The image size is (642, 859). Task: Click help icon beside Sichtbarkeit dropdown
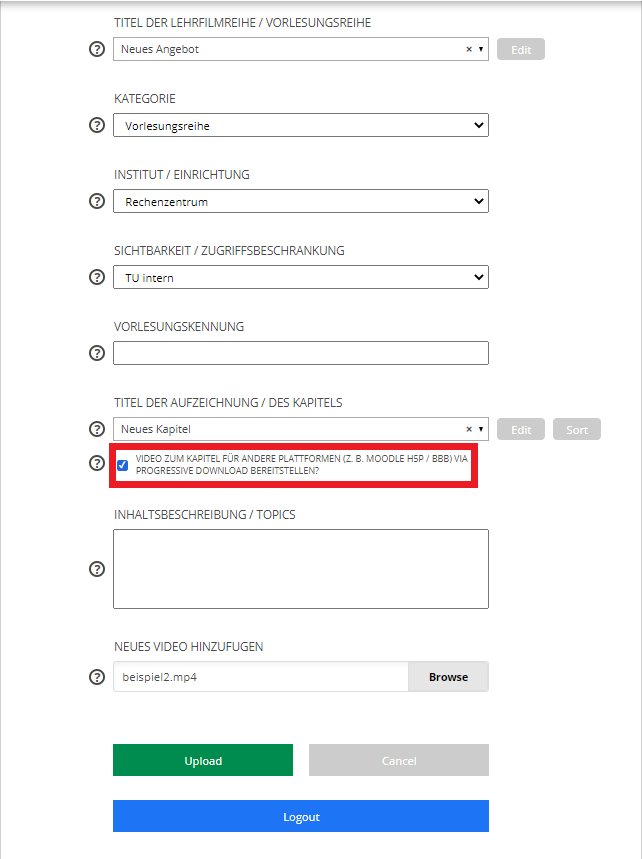pyautogui.click(x=97, y=277)
